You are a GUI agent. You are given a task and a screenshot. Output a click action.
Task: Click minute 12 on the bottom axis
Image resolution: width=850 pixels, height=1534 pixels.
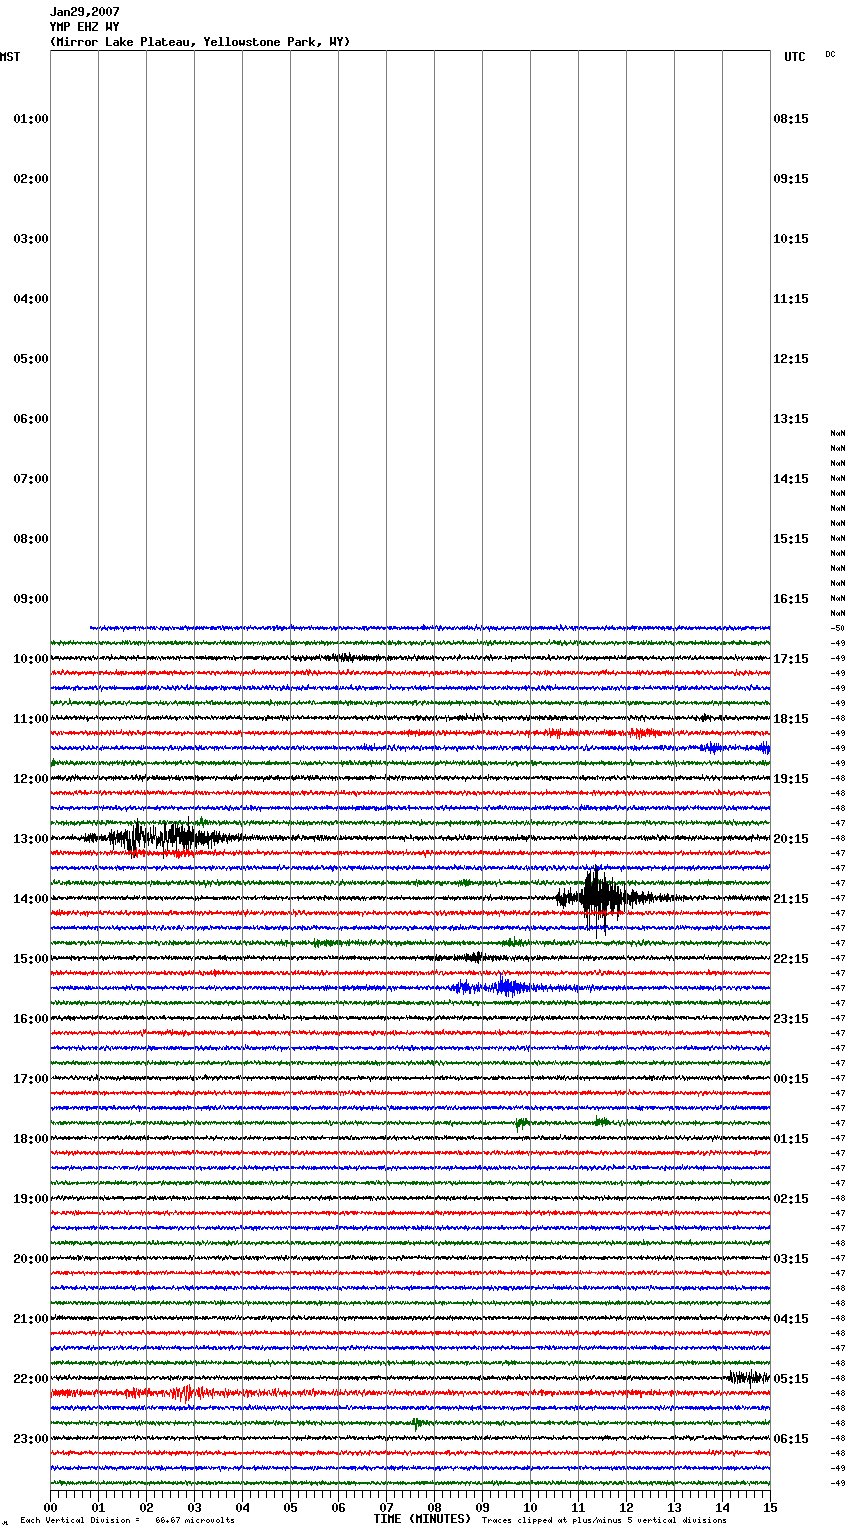pos(626,1507)
